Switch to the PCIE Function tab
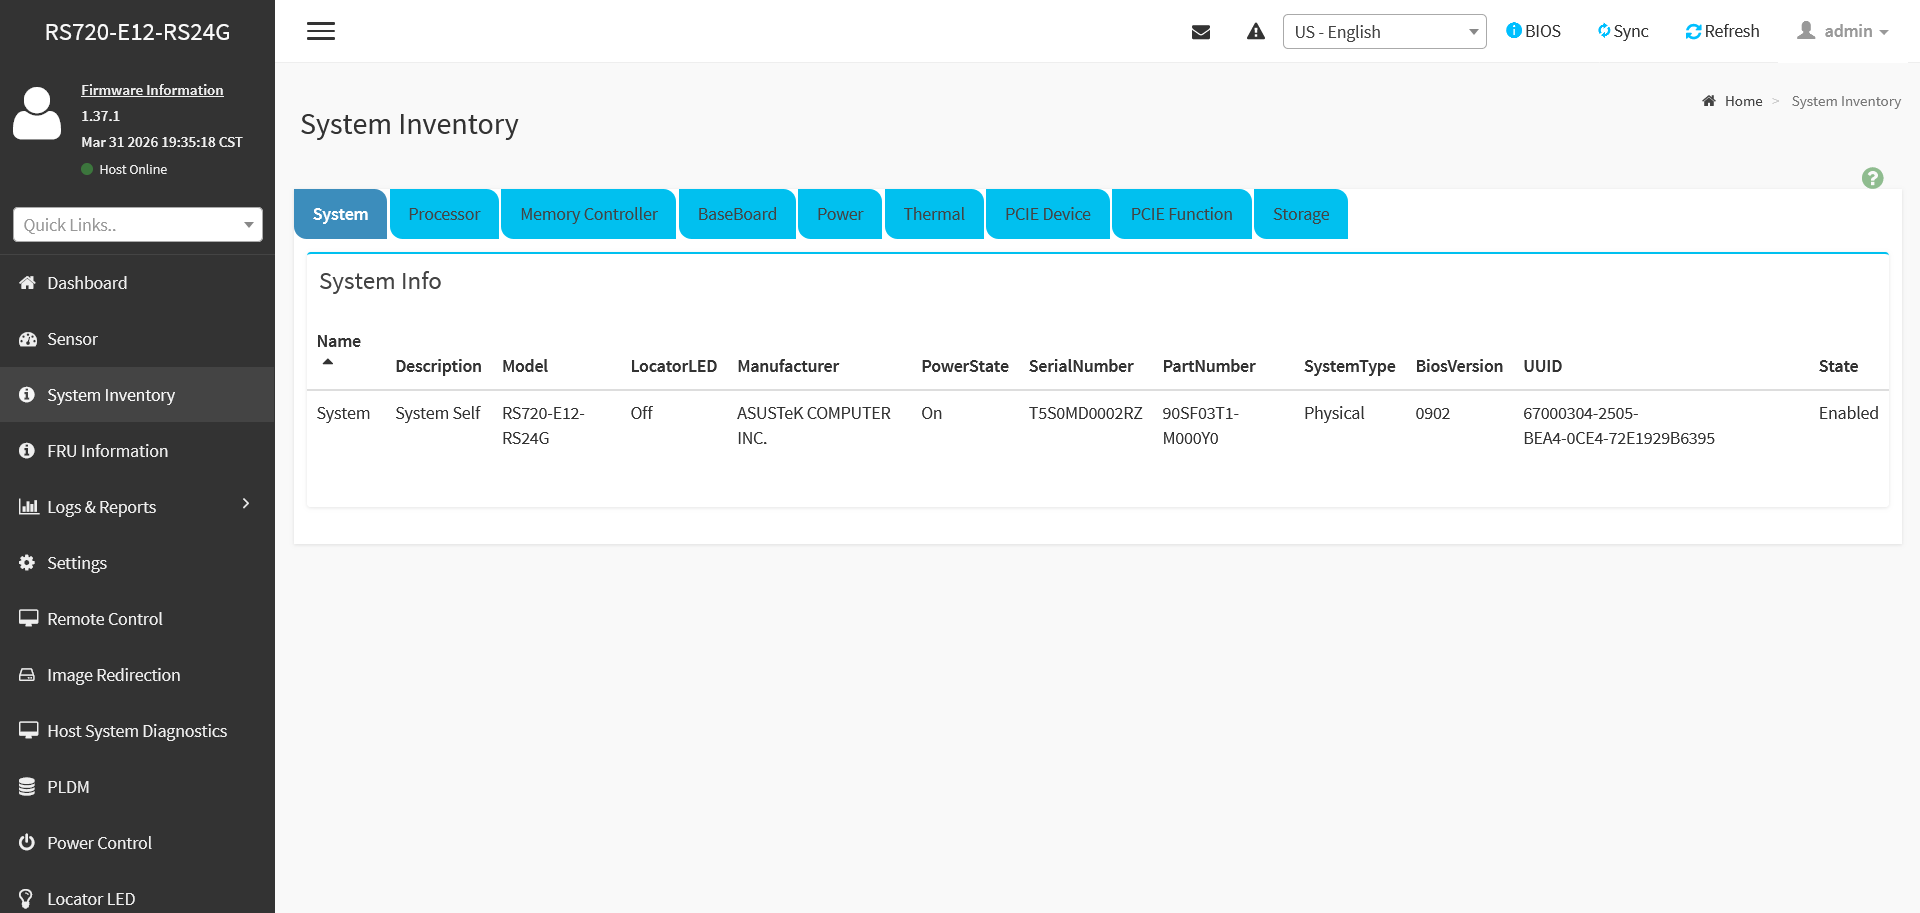Screen dimensions: 1920x913 [1182, 214]
